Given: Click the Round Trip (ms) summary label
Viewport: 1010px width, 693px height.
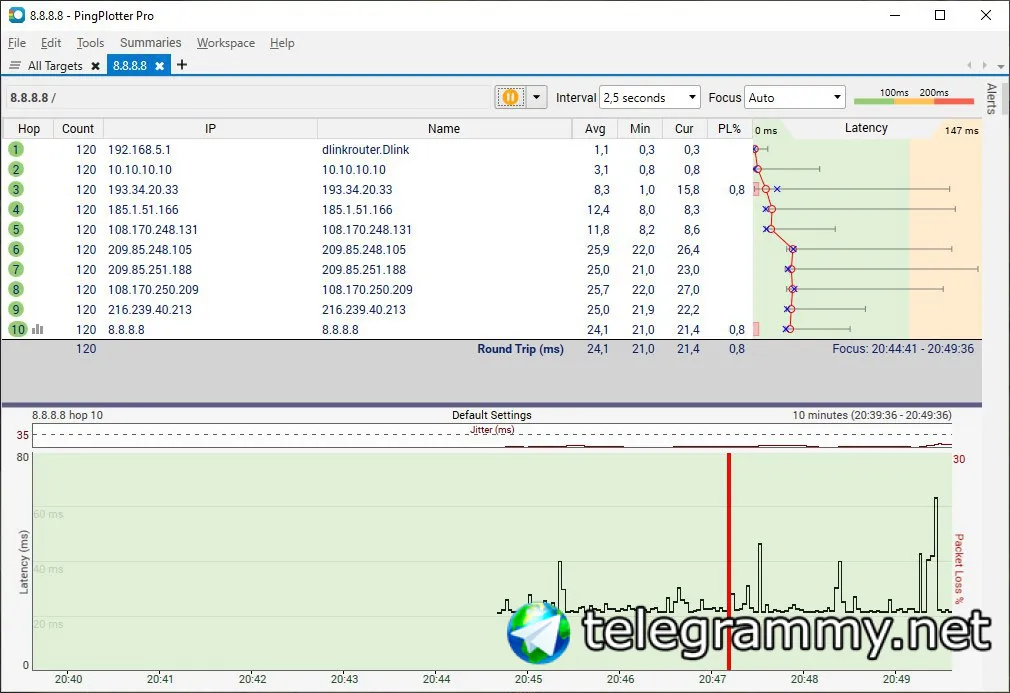Looking at the screenshot, I should pyautogui.click(x=520, y=348).
